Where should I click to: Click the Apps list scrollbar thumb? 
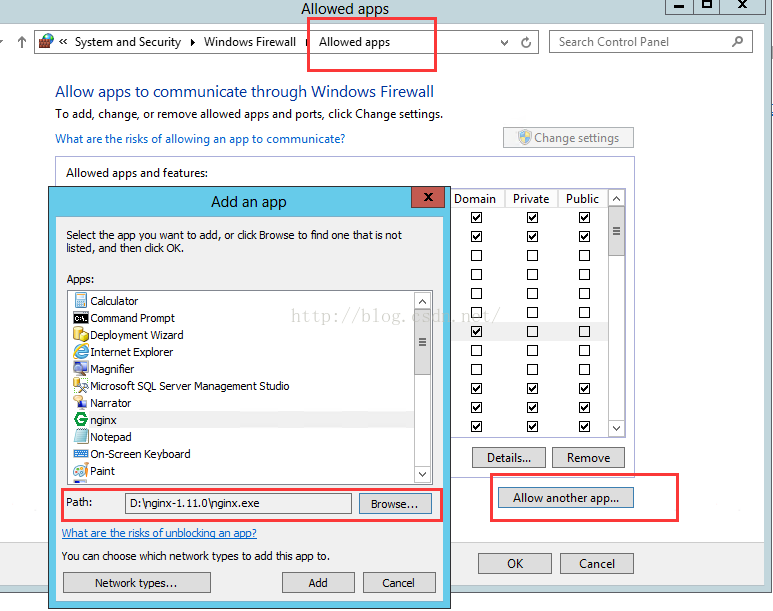pyautogui.click(x=422, y=342)
